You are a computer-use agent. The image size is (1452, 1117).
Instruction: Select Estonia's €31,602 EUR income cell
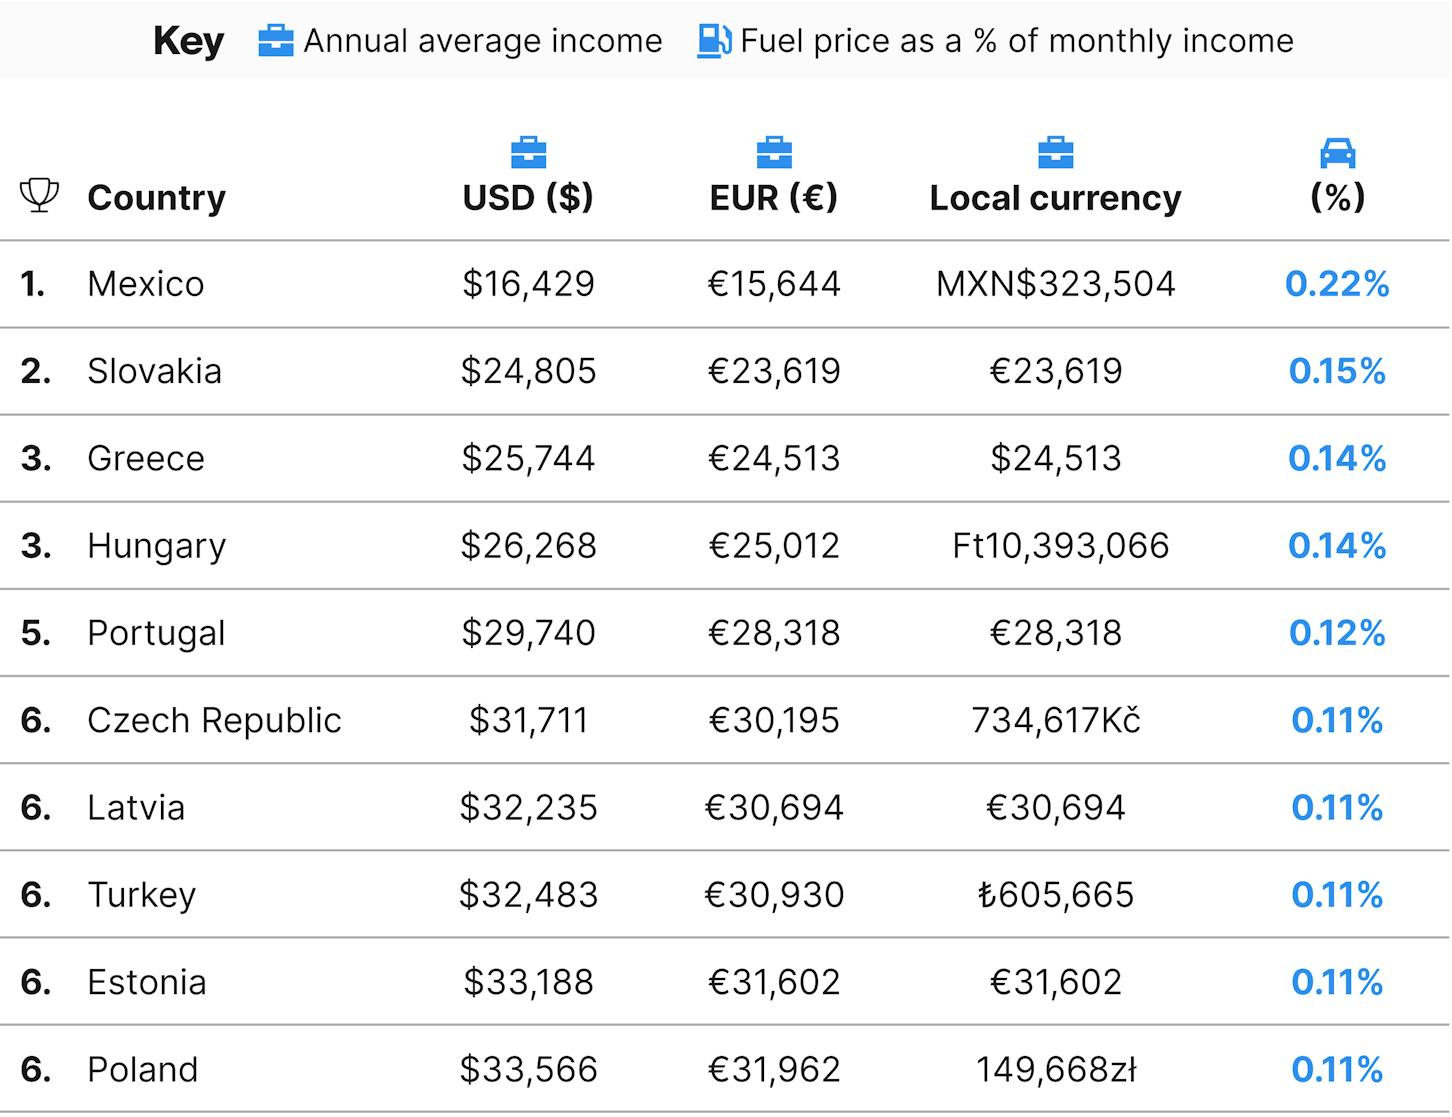pos(774,982)
